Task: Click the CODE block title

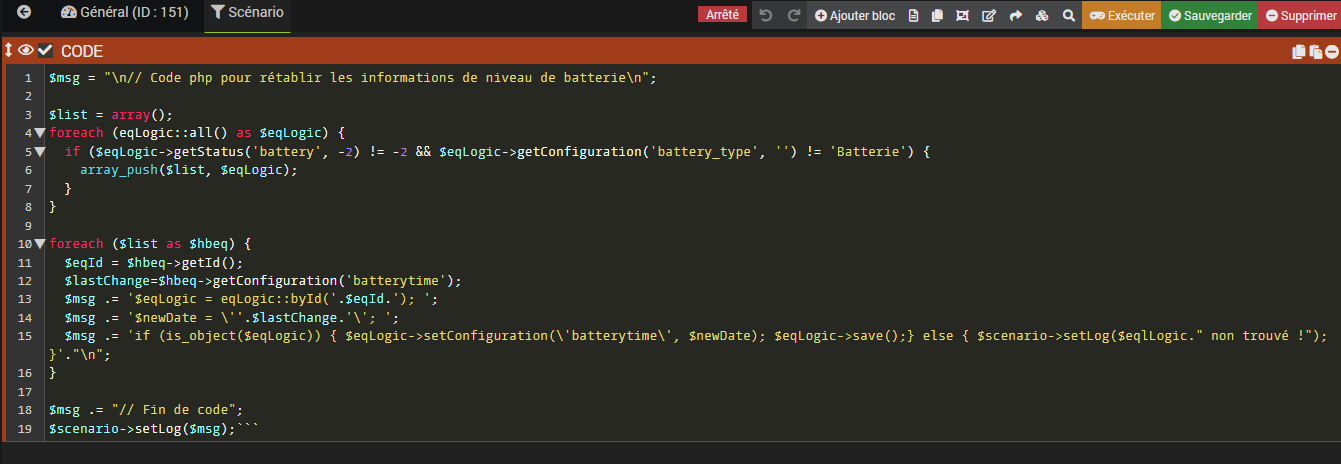Action: tap(82, 51)
